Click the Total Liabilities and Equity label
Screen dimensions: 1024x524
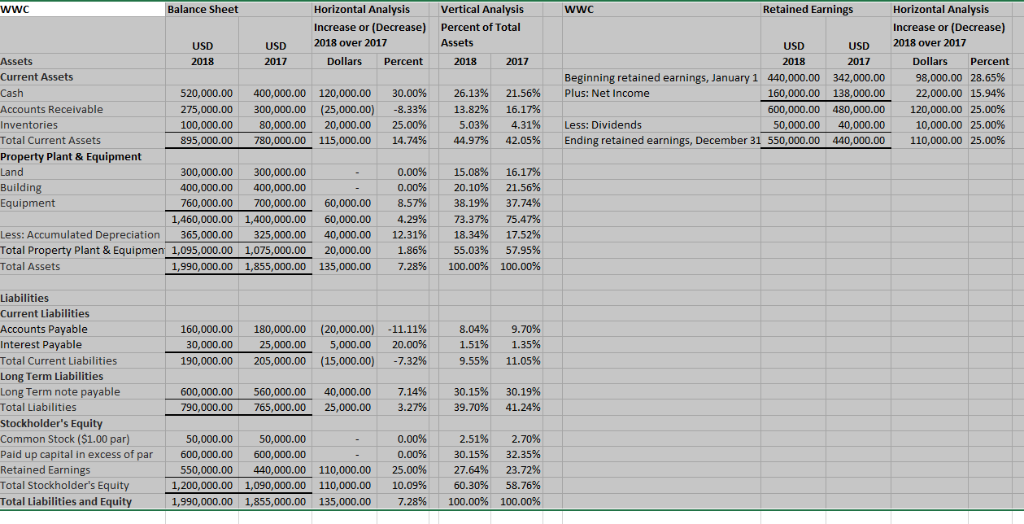click(66, 502)
